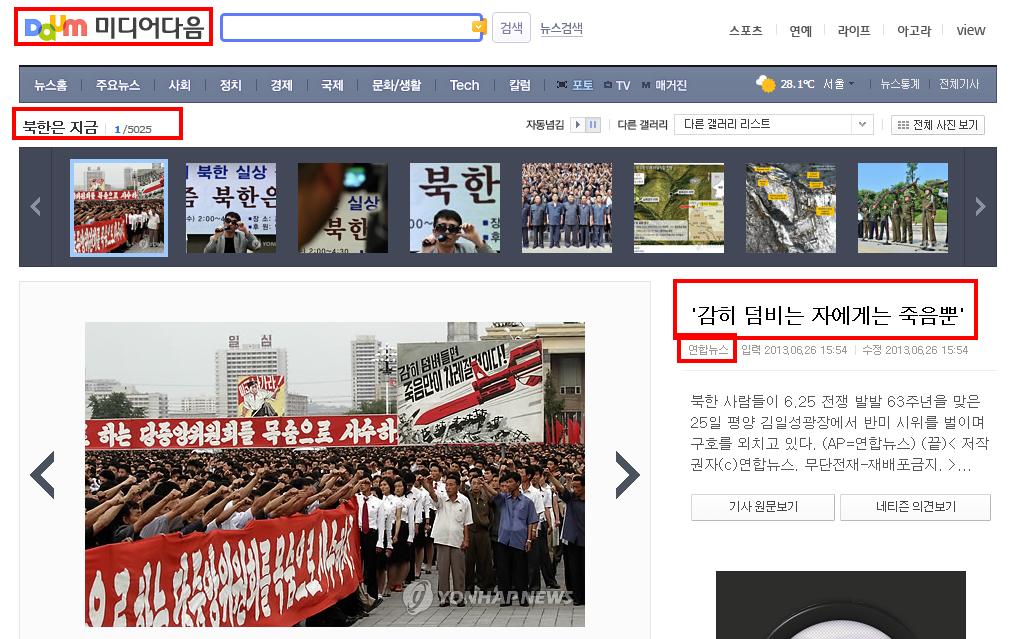Go to the next main photo
Viewport: 1009px width, 639px height.
627,475
